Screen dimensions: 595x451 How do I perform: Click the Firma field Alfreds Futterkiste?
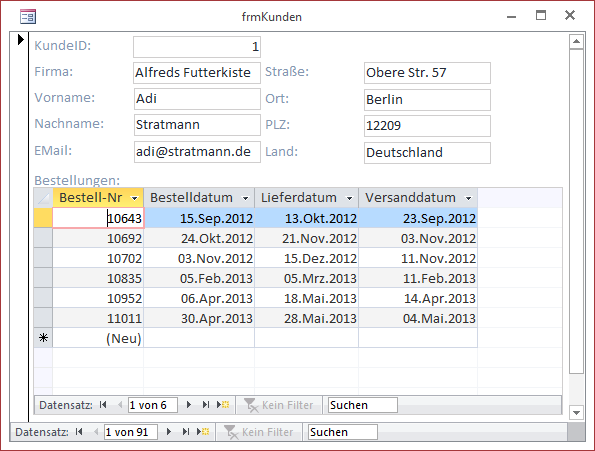tap(197, 72)
